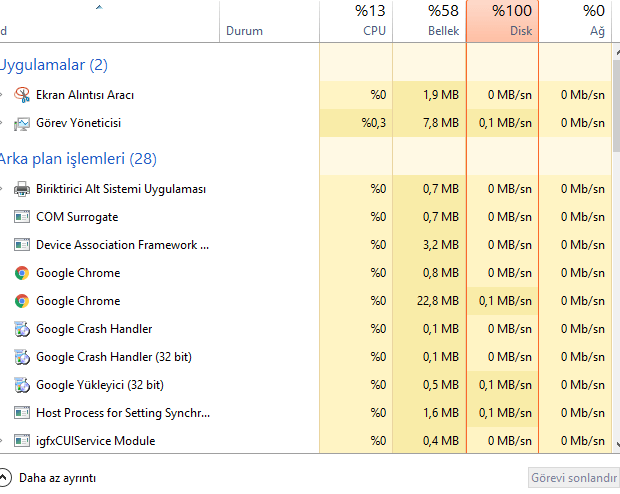The height and width of the screenshot is (494, 620).
Task: Sort by the Ağ column header
Action: pyautogui.click(x=575, y=21)
